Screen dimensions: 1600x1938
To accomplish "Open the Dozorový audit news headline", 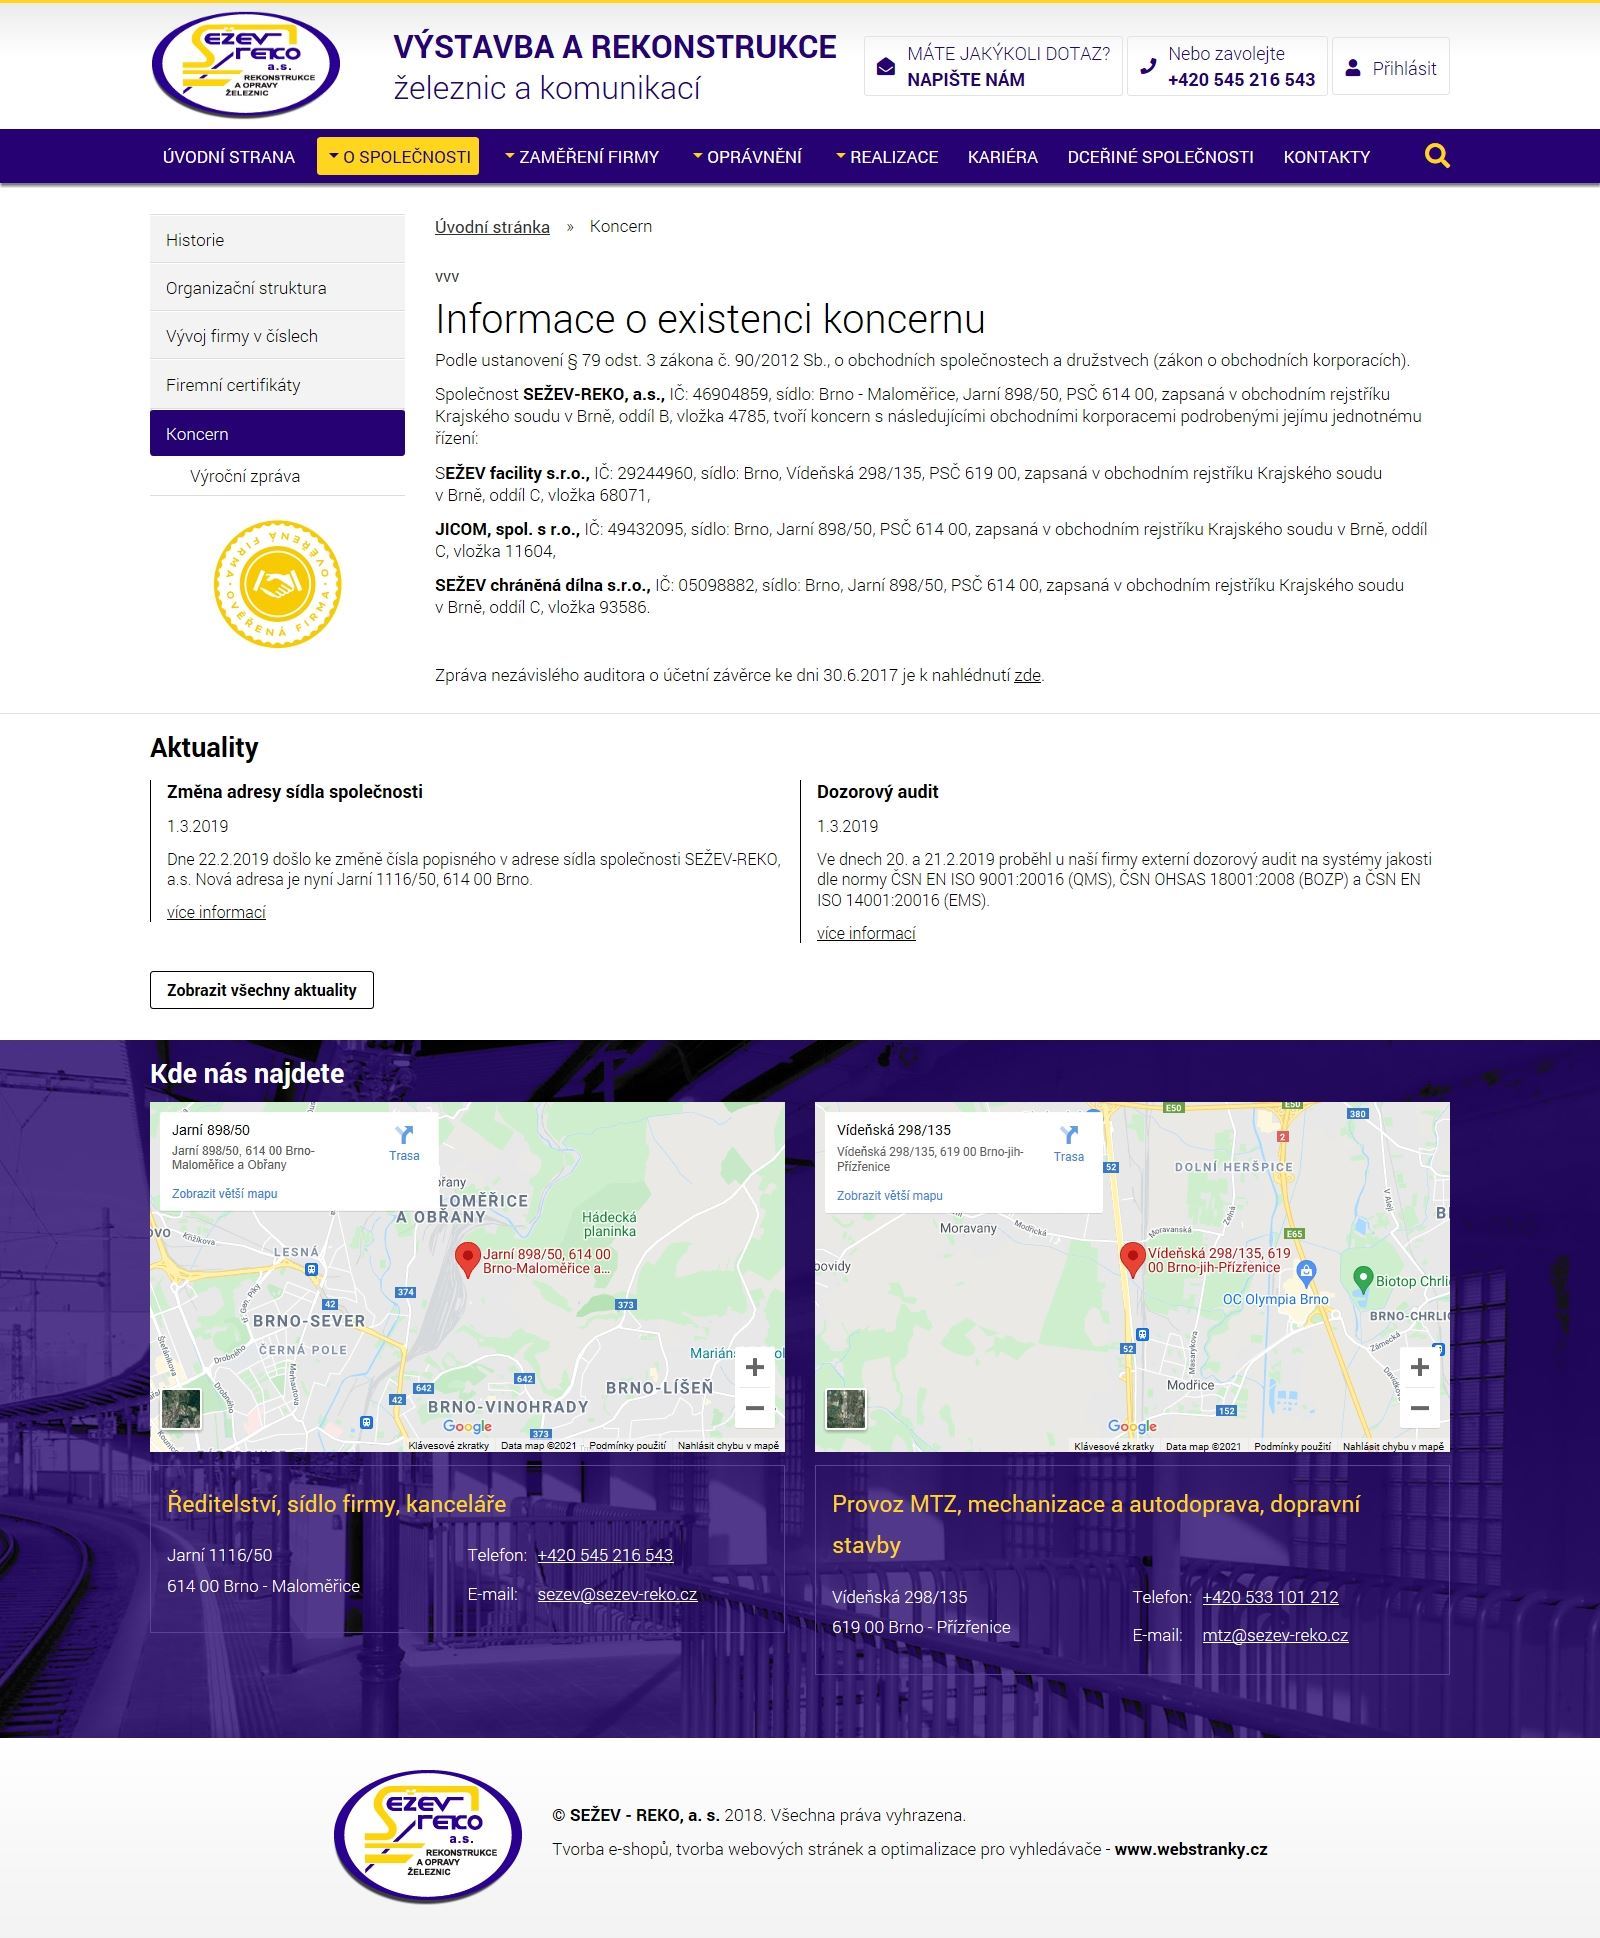I will [877, 791].
